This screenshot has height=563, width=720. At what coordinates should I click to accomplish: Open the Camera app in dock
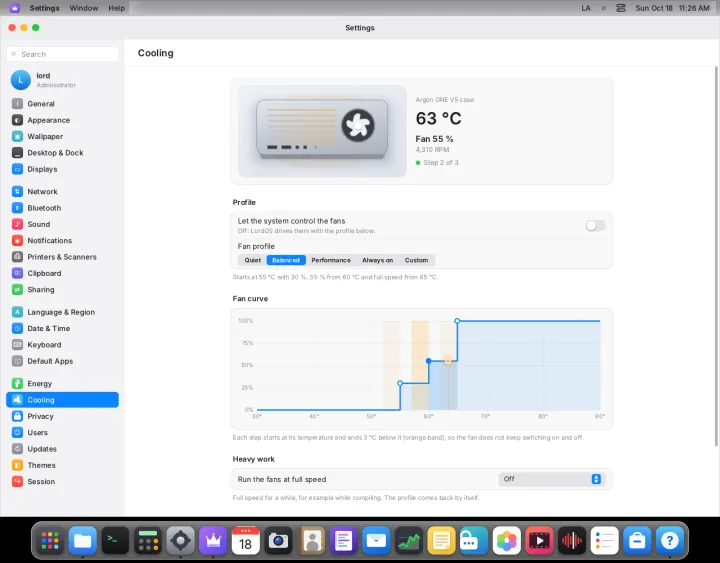[x=278, y=540]
